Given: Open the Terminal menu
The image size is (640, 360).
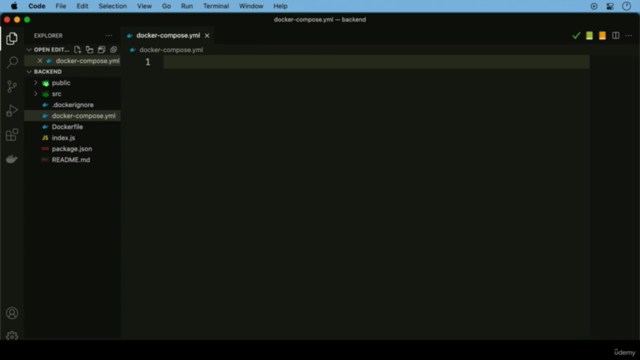Looking at the screenshot, I should click(216, 6).
